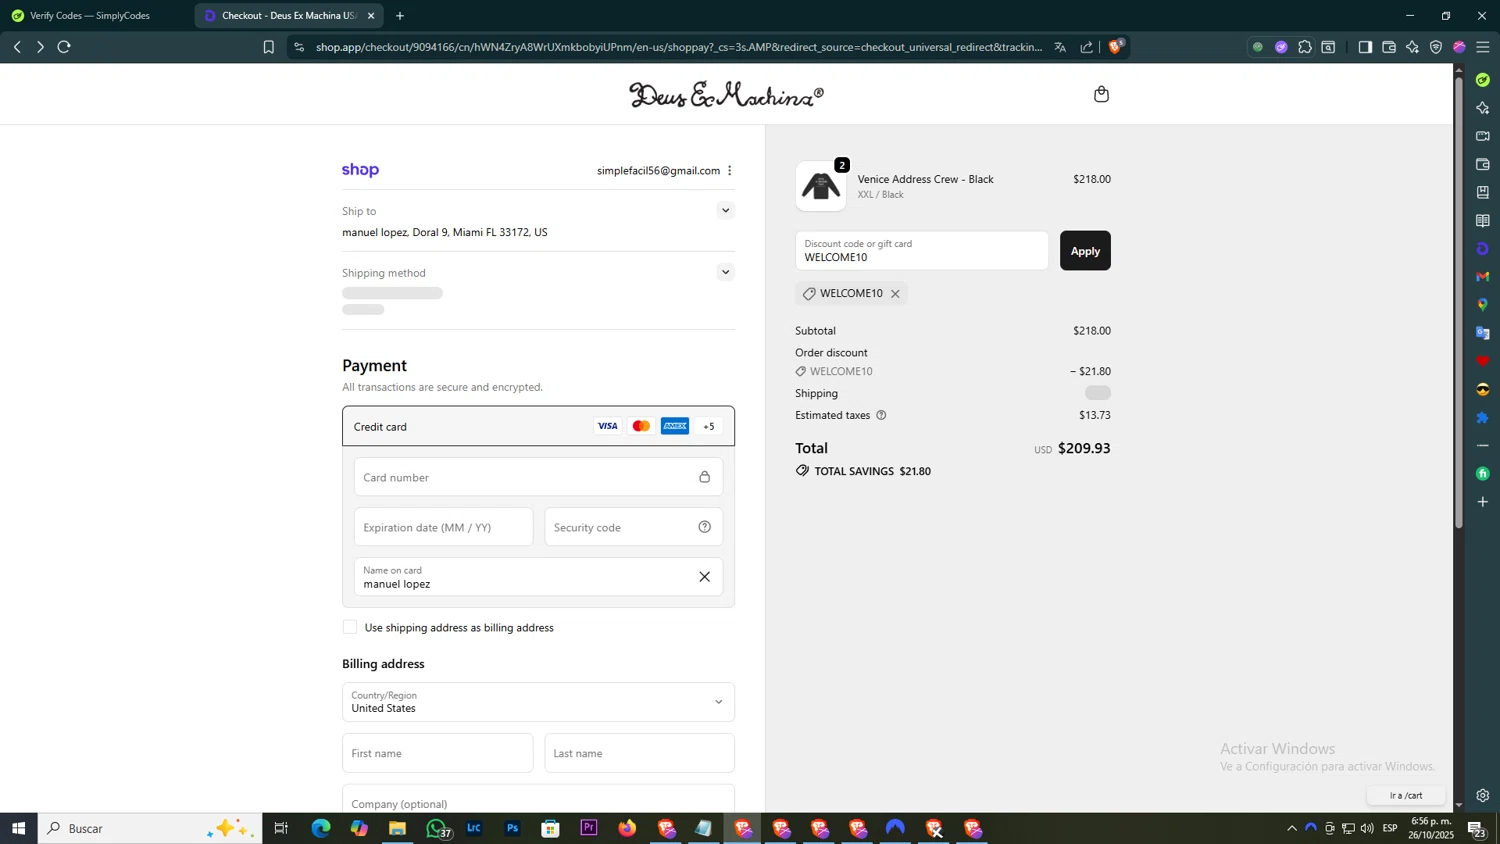Open Brave Wallet in toolbar
Viewport: 1500px width, 844px height.
[x=1389, y=47]
